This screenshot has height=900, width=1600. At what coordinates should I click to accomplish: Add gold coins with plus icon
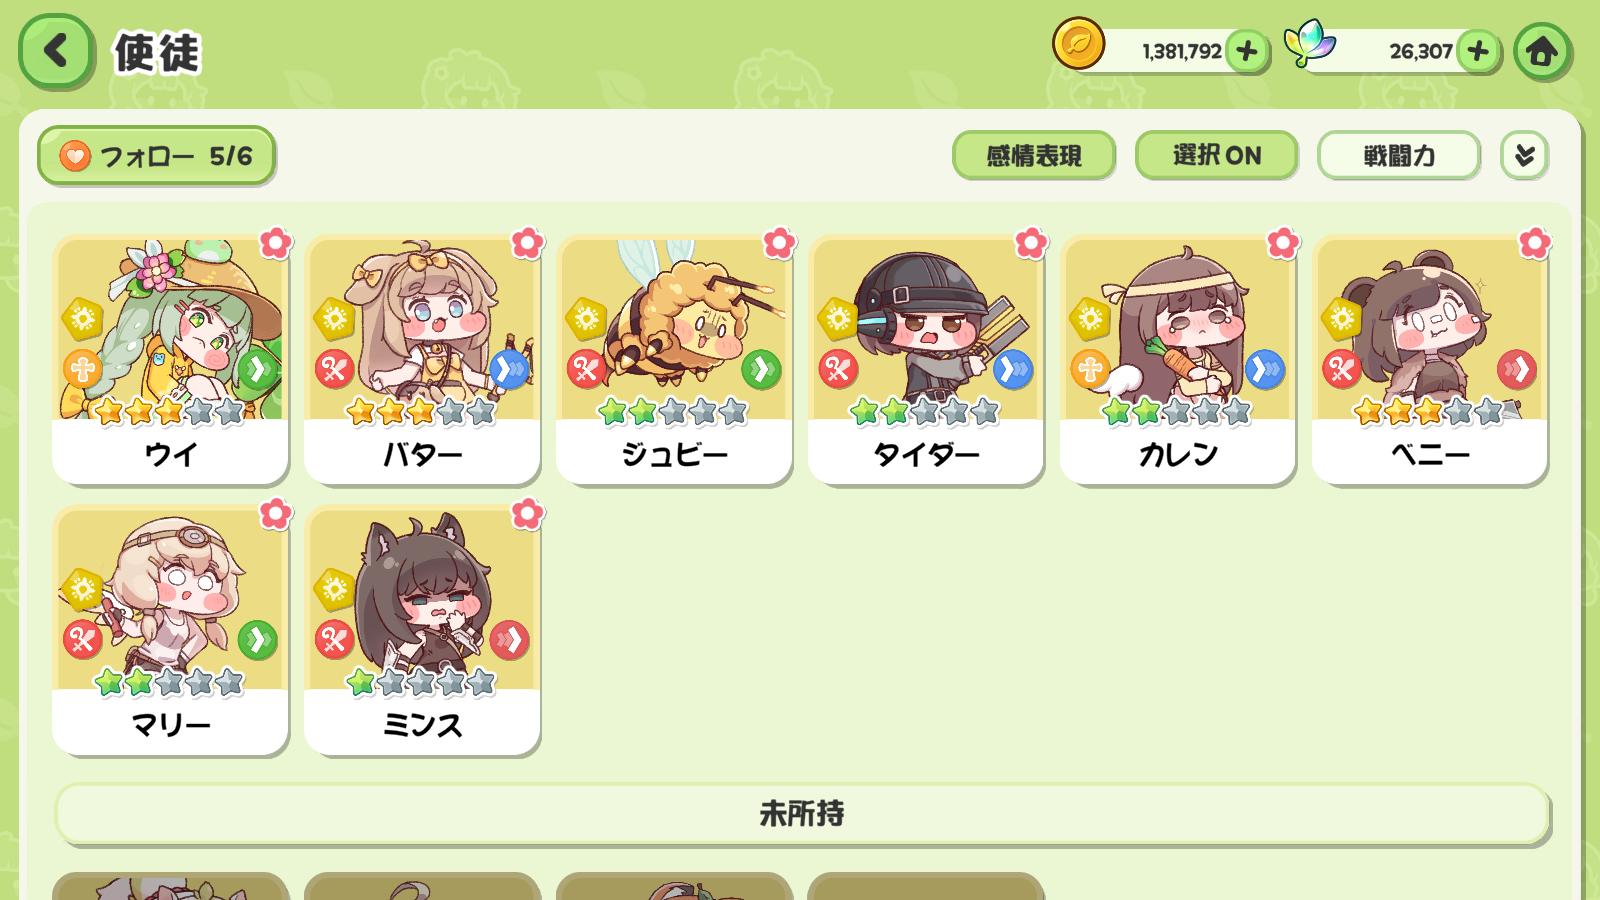(1246, 51)
